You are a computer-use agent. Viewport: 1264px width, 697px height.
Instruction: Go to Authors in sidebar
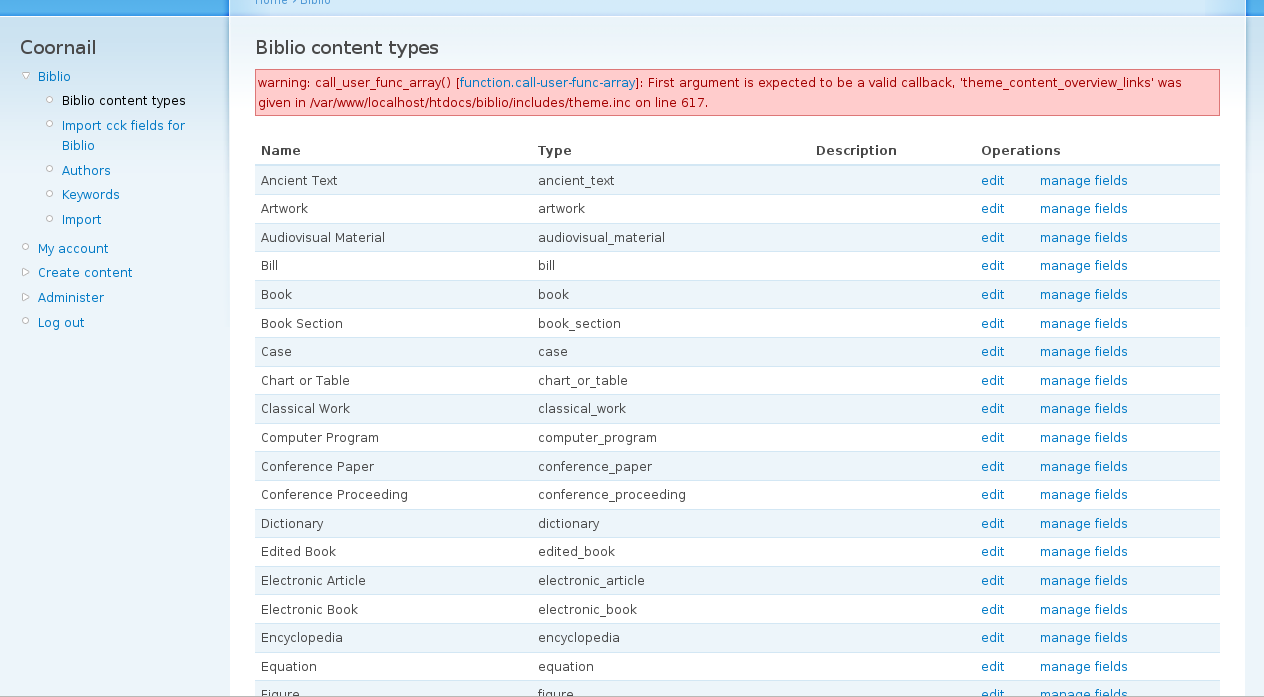tap(86, 171)
